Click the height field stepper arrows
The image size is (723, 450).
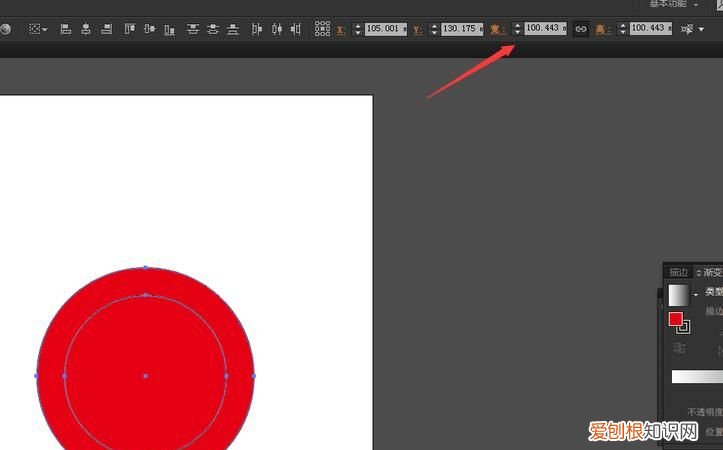coord(623,30)
